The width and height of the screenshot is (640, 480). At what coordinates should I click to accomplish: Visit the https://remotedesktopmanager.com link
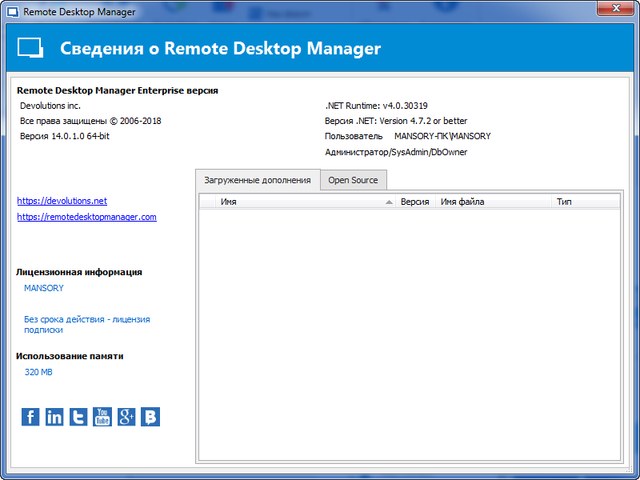[87, 216]
